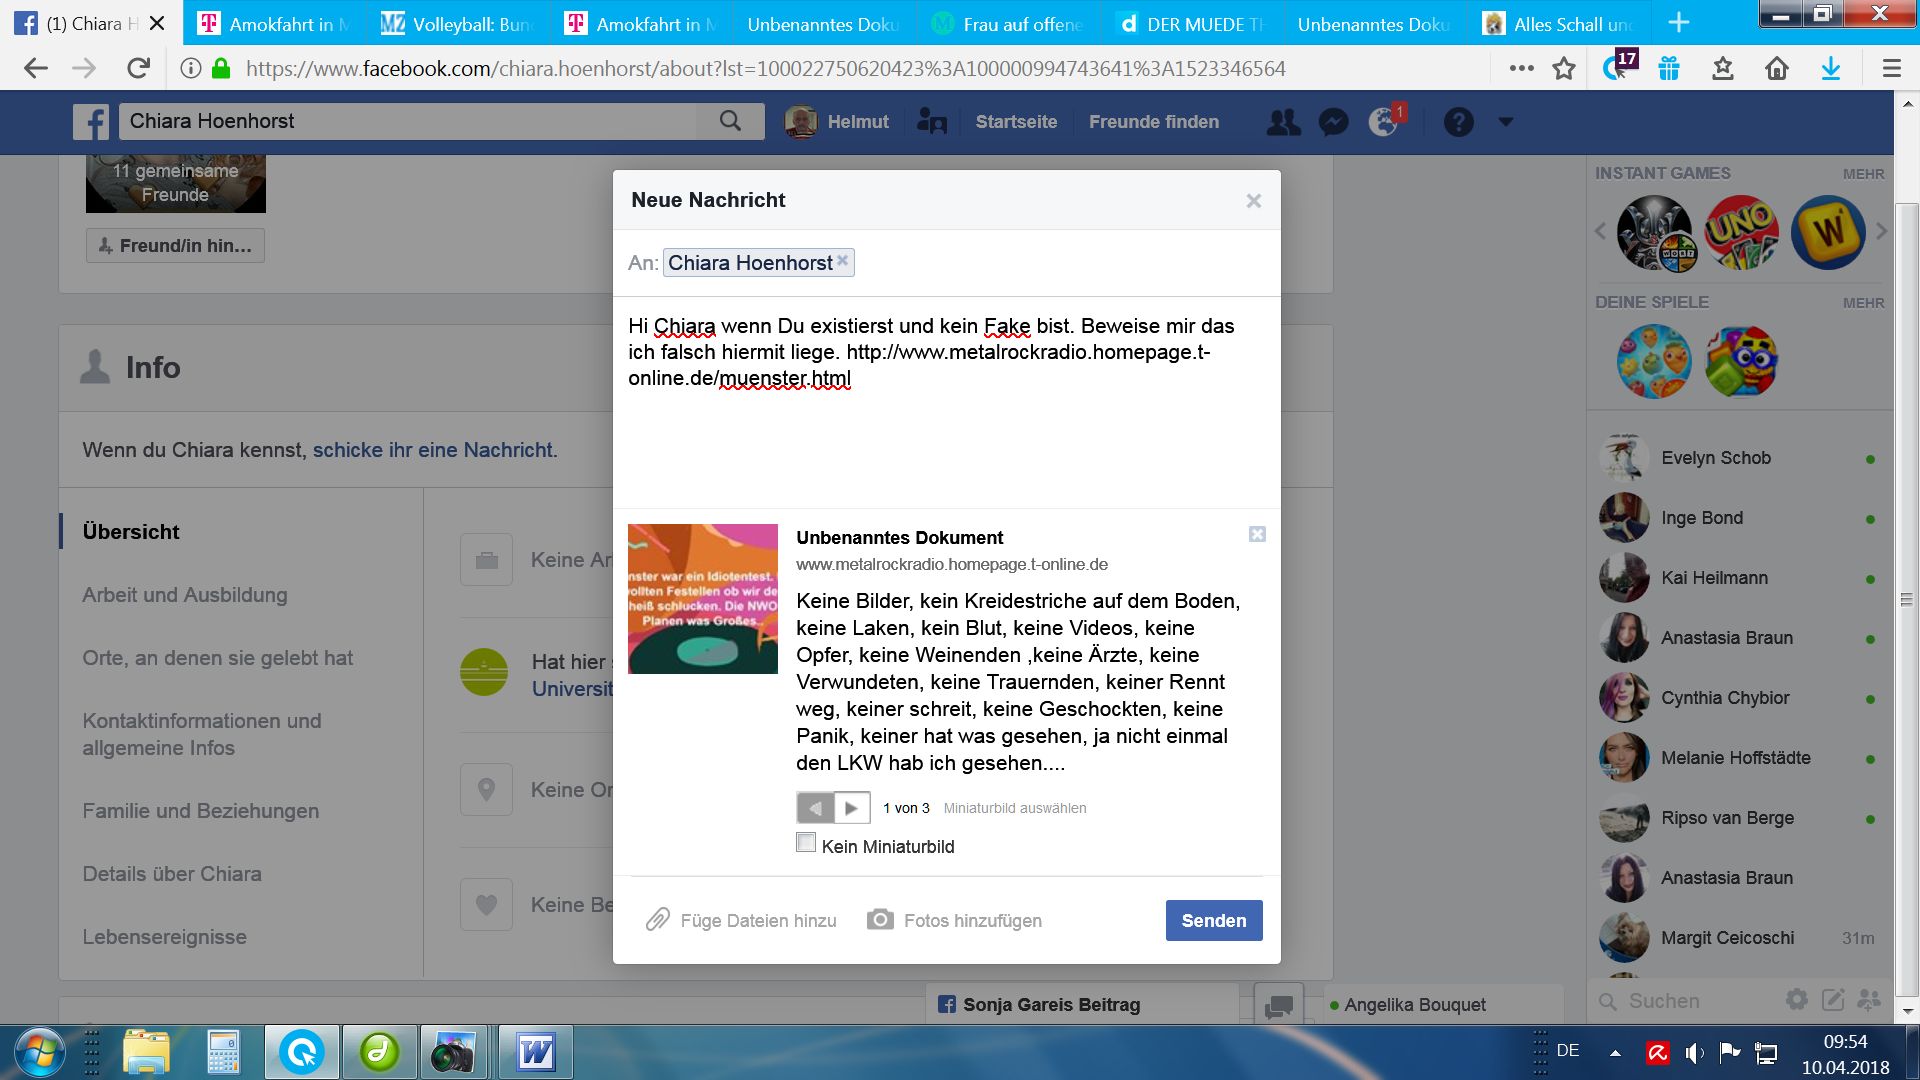Image resolution: width=1920 pixels, height=1080 pixels.
Task: Open chat with Inge Bond
Action: (1740, 518)
